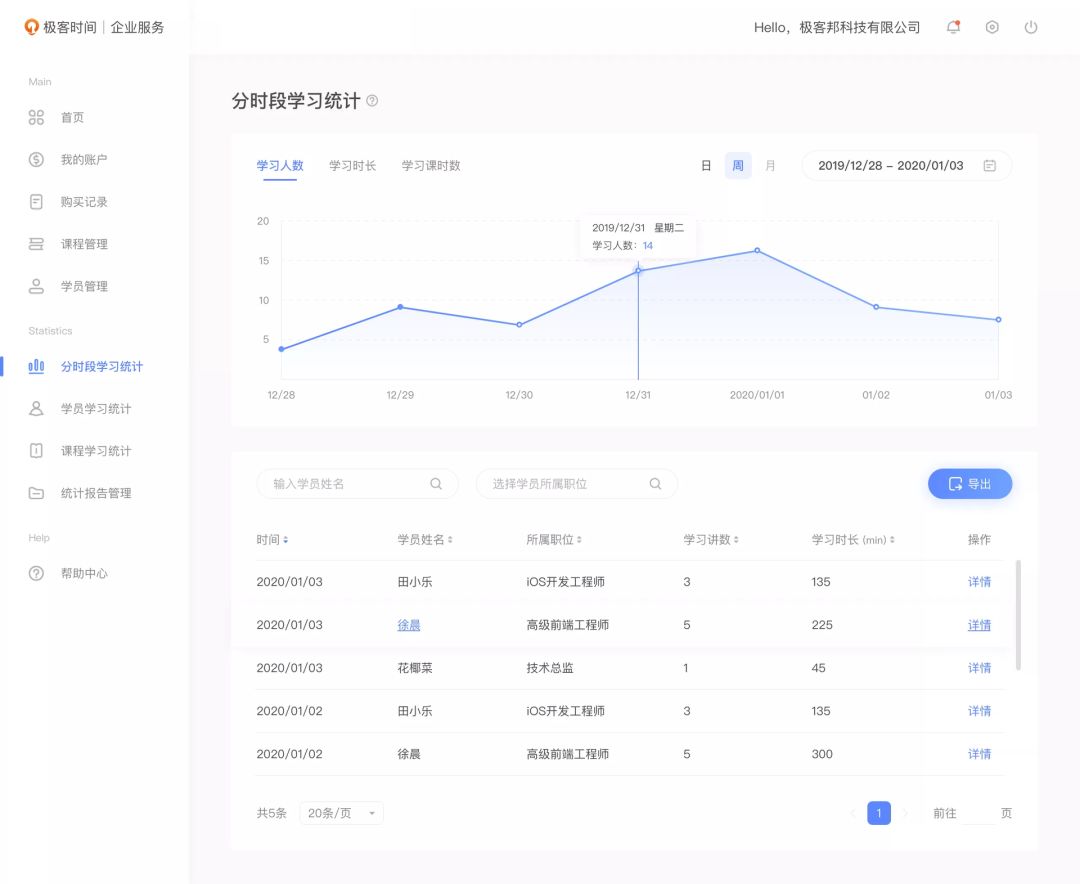Open 帮助中心 in the sidebar
The image size is (1080, 884).
[x=84, y=573]
